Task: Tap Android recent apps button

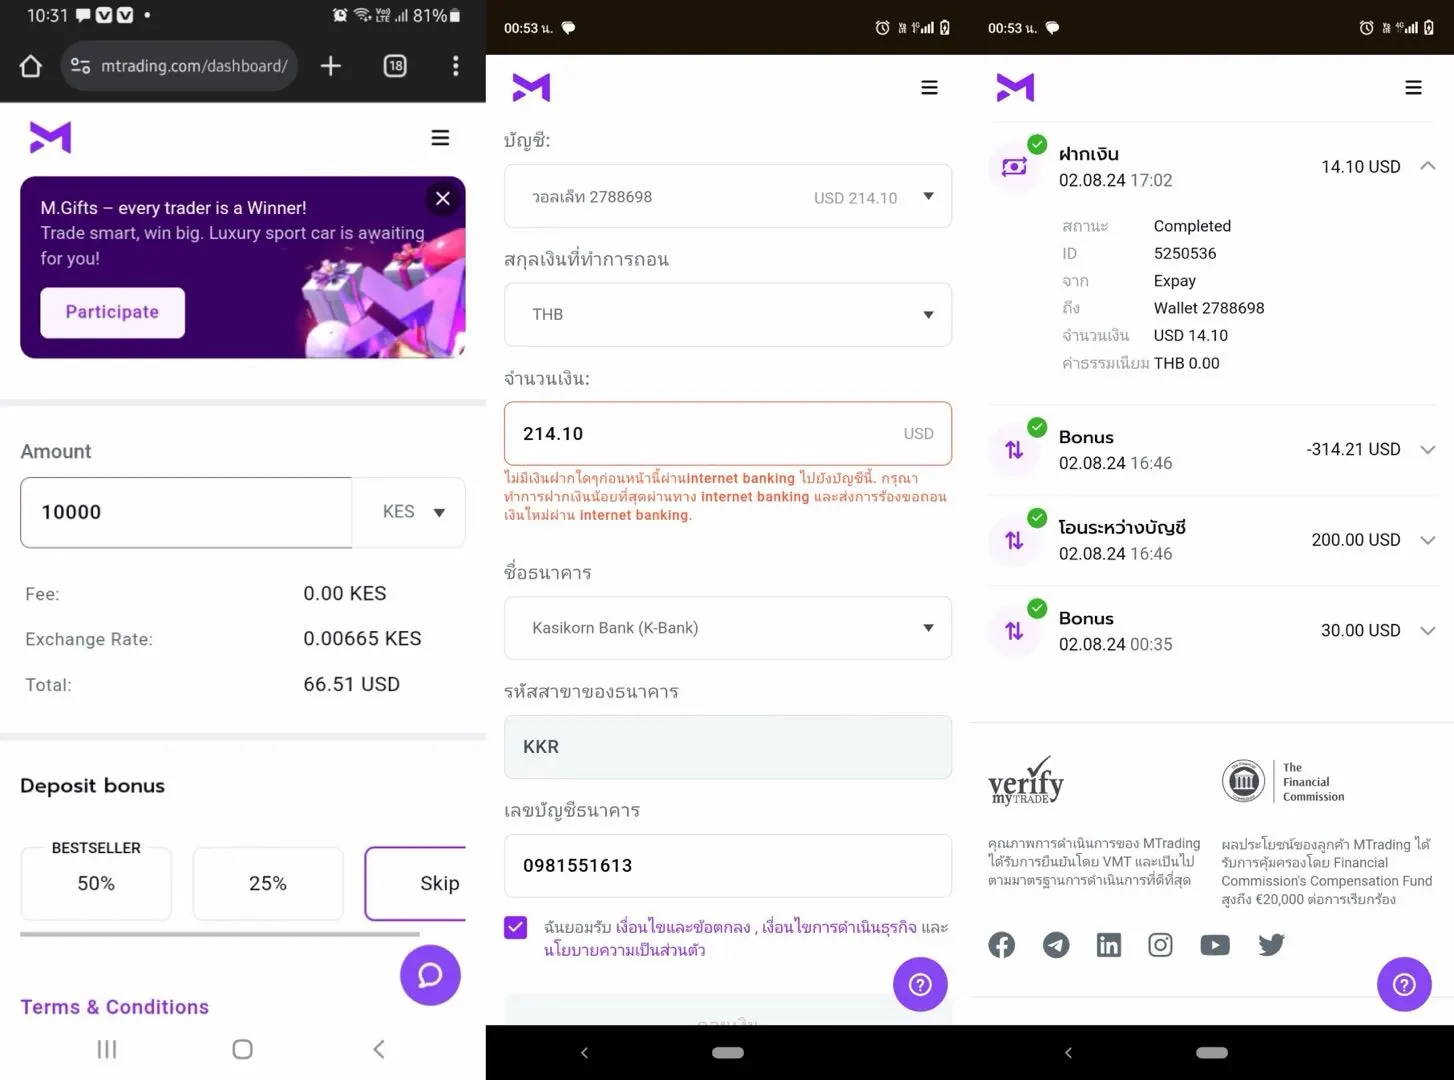Action: [107, 1049]
